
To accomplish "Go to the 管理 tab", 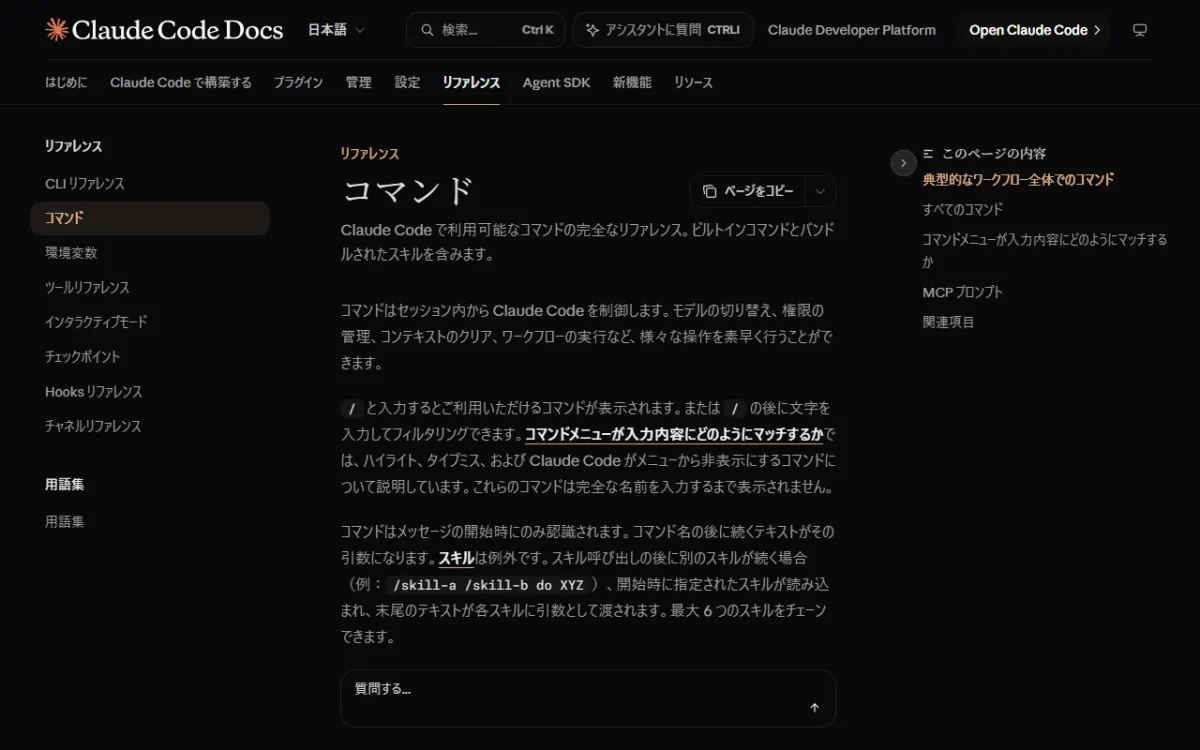I will point(358,82).
